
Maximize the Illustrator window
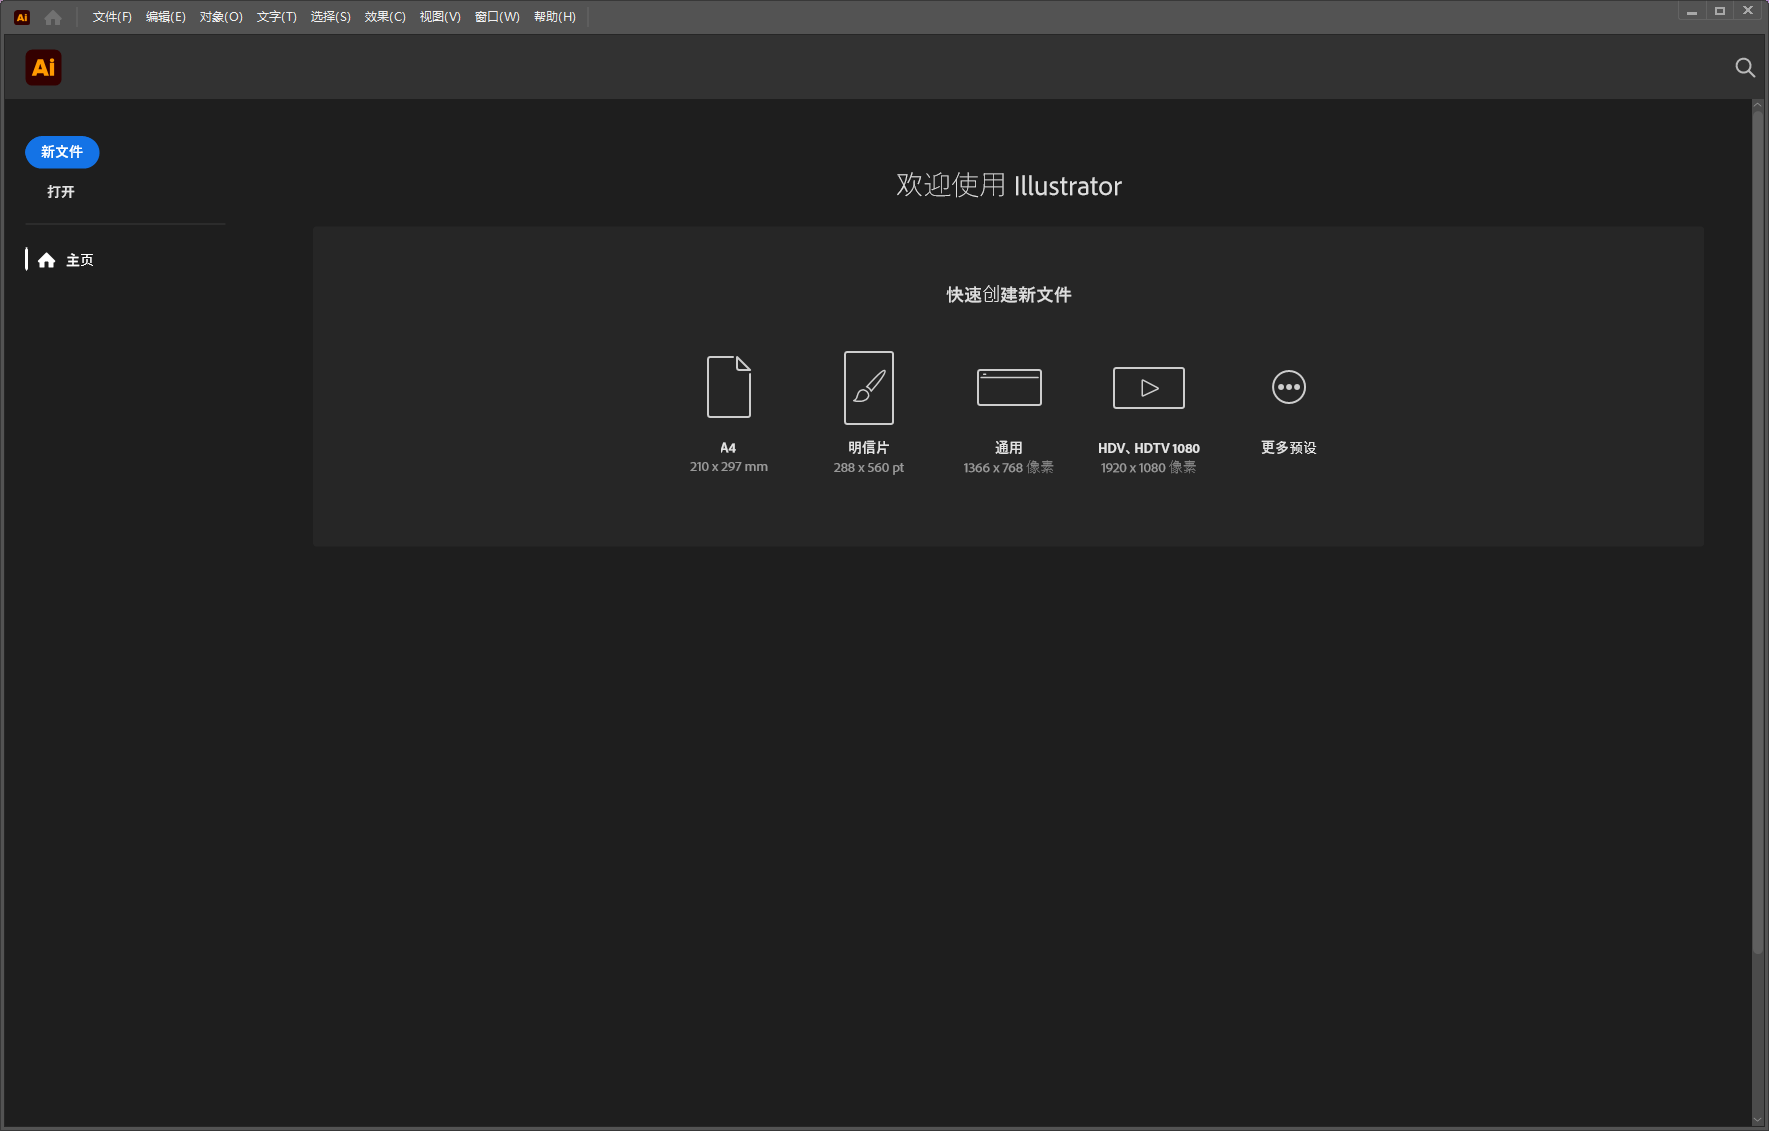(x=1719, y=12)
